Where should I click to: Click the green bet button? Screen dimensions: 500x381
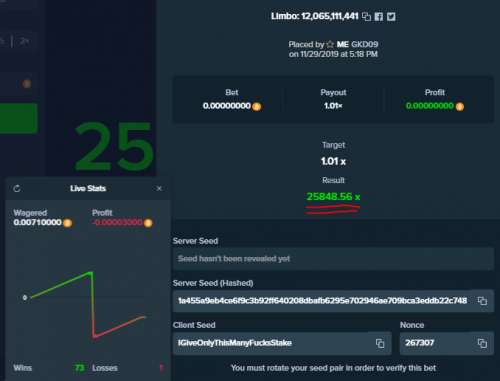point(18,119)
